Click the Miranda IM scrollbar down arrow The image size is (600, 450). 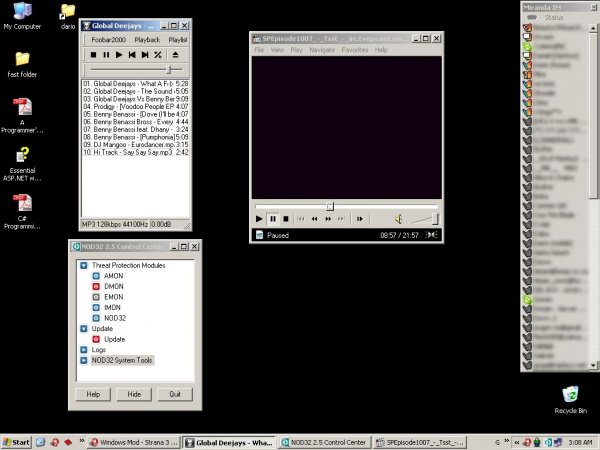click(x=593, y=365)
